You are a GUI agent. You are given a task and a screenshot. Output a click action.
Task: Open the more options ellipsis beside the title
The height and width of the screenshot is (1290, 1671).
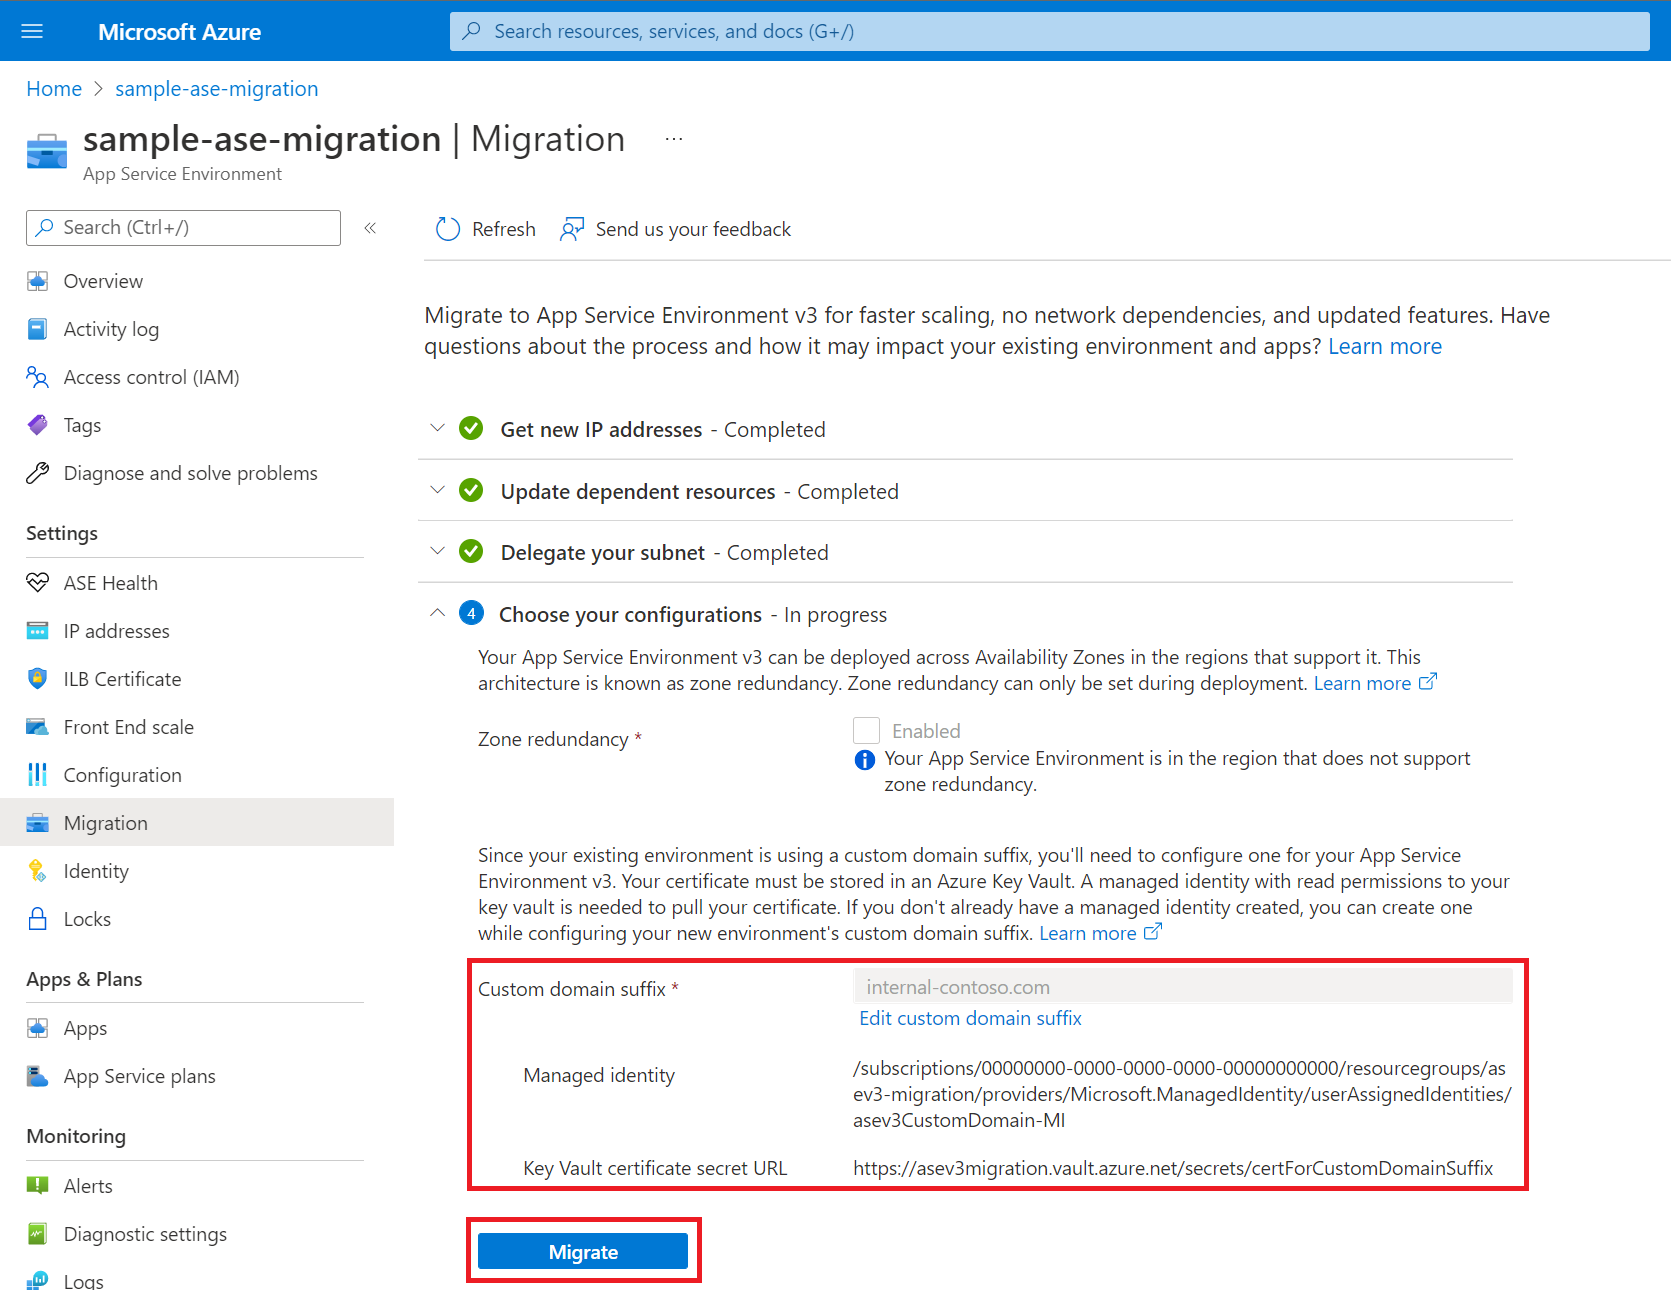tap(674, 139)
